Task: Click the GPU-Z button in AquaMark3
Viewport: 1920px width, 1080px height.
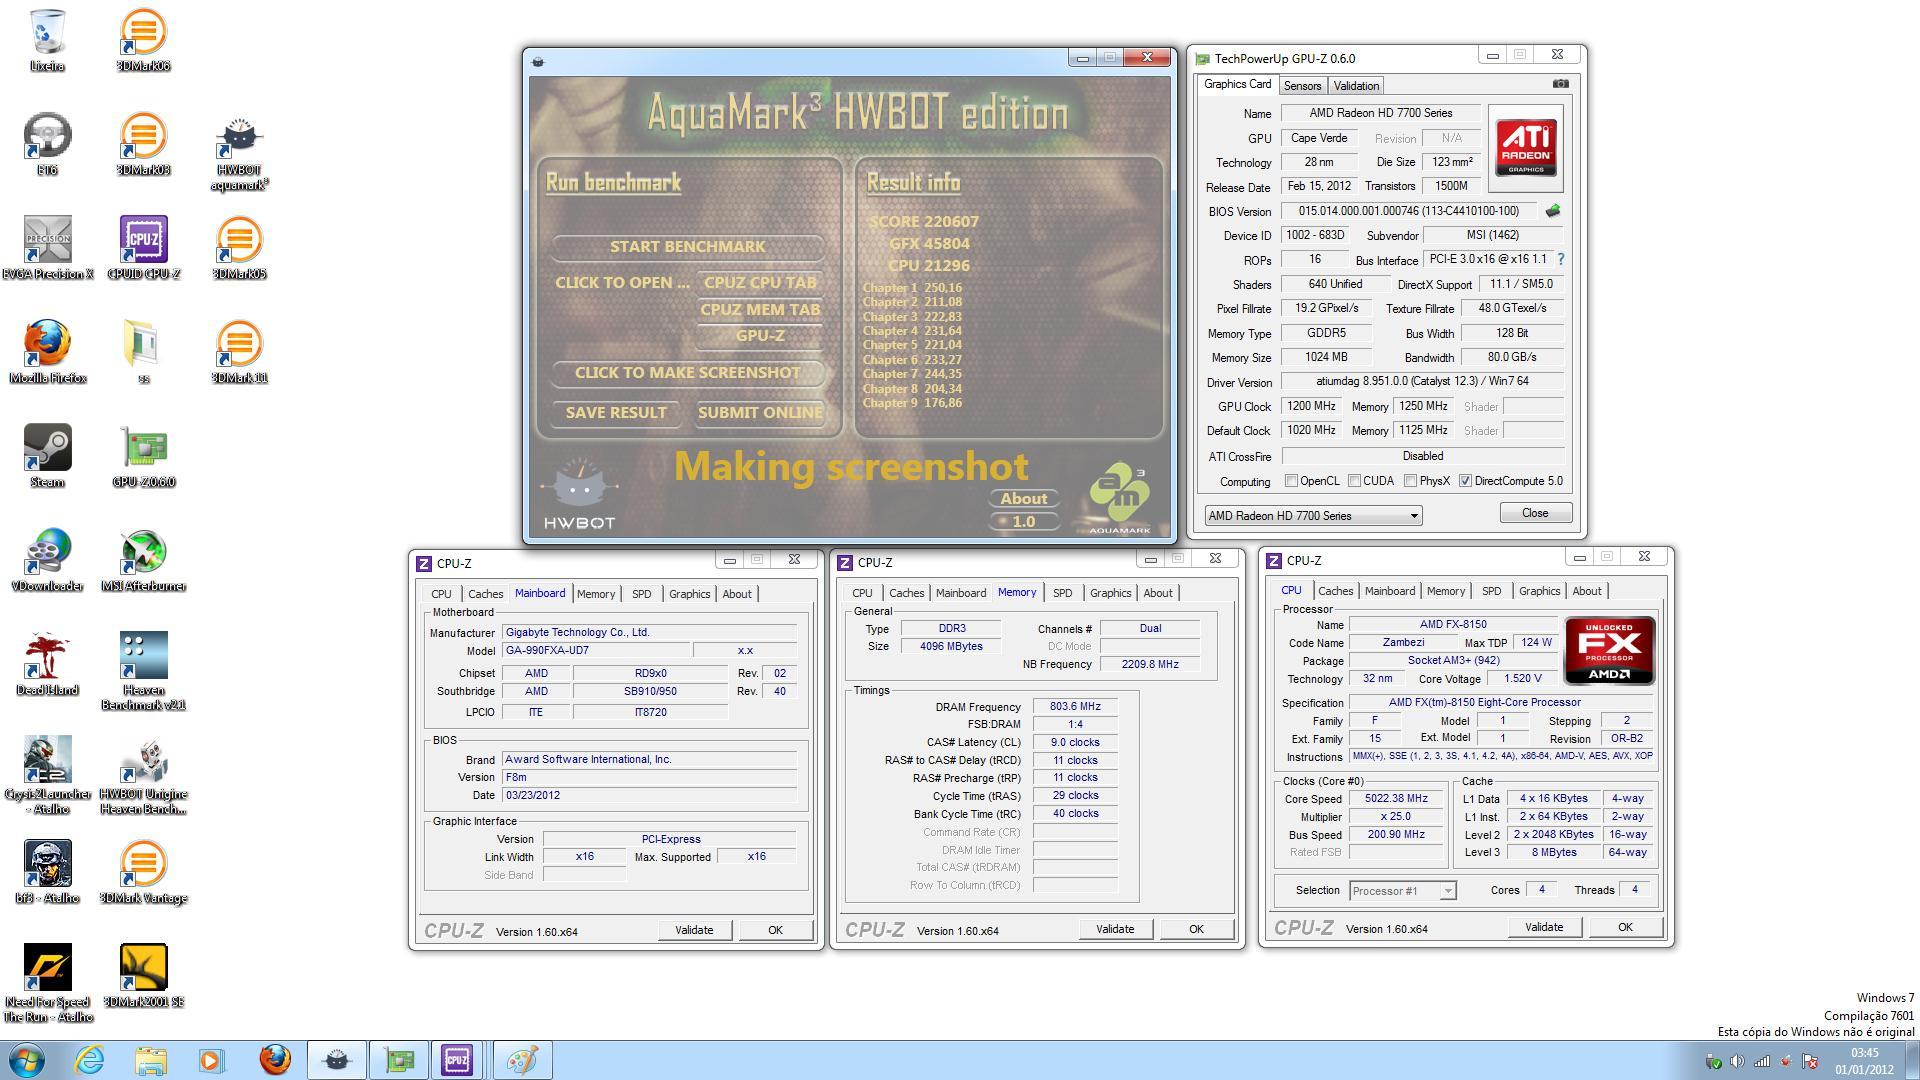Action: (x=760, y=335)
